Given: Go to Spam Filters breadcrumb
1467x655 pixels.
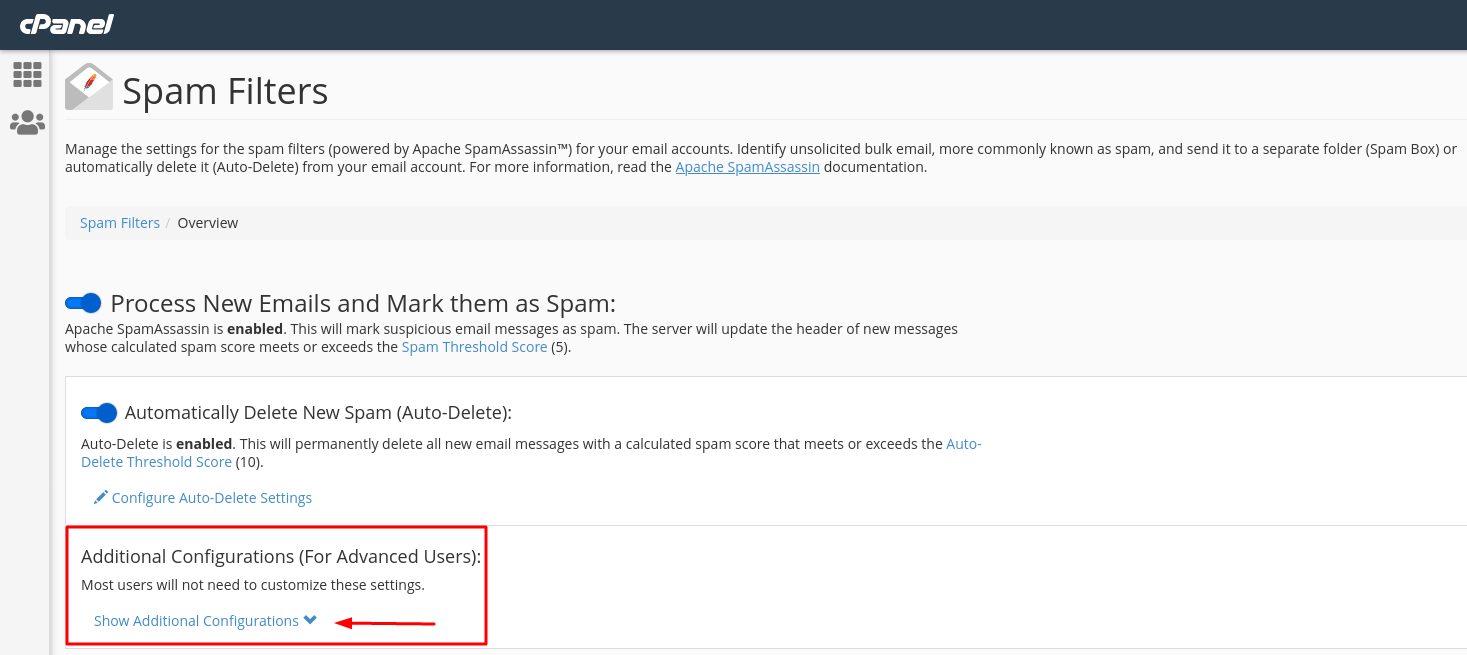Looking at the screenshot, I should click(120, 223).
